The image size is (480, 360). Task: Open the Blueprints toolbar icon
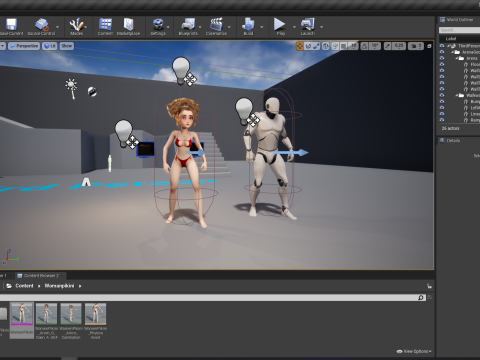point(188,25)
